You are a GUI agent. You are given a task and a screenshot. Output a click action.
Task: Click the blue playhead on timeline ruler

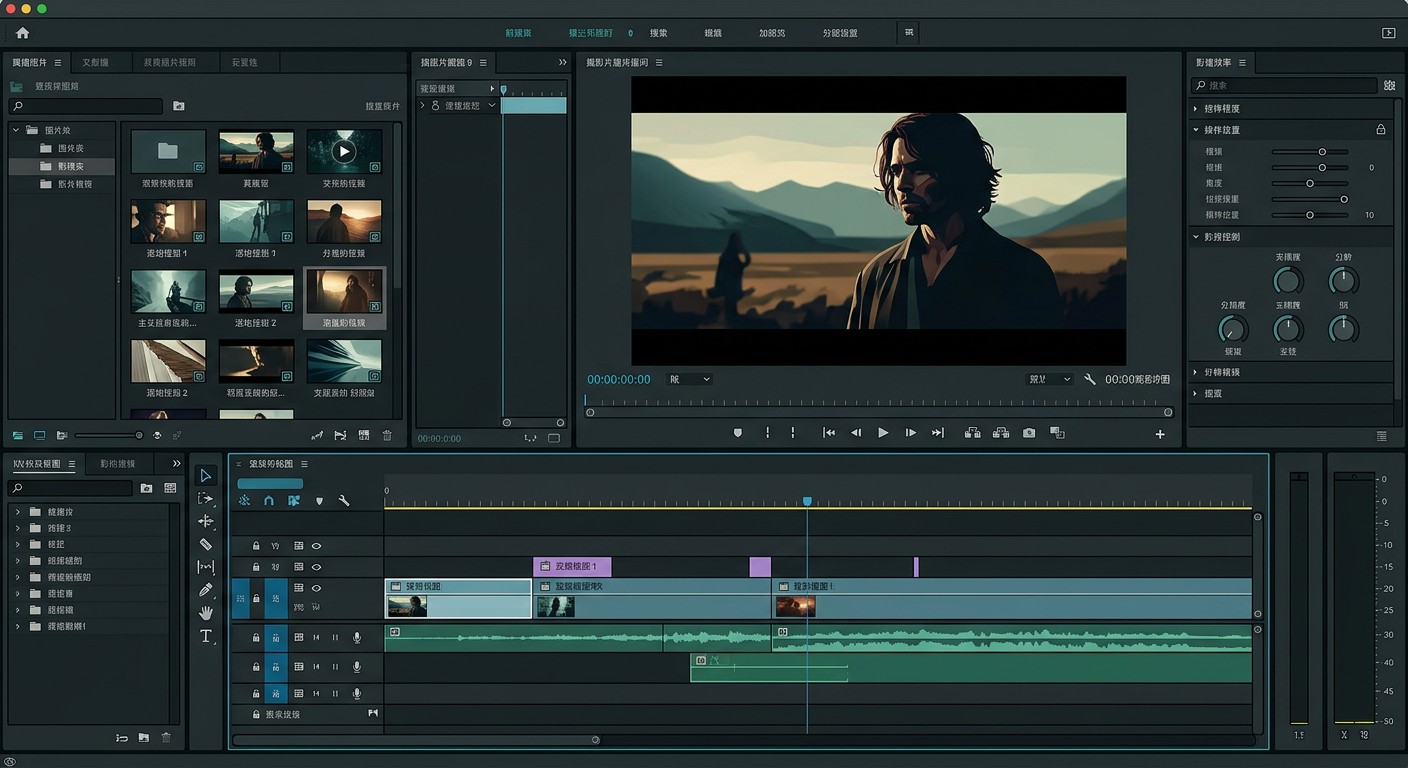[807, 501]
